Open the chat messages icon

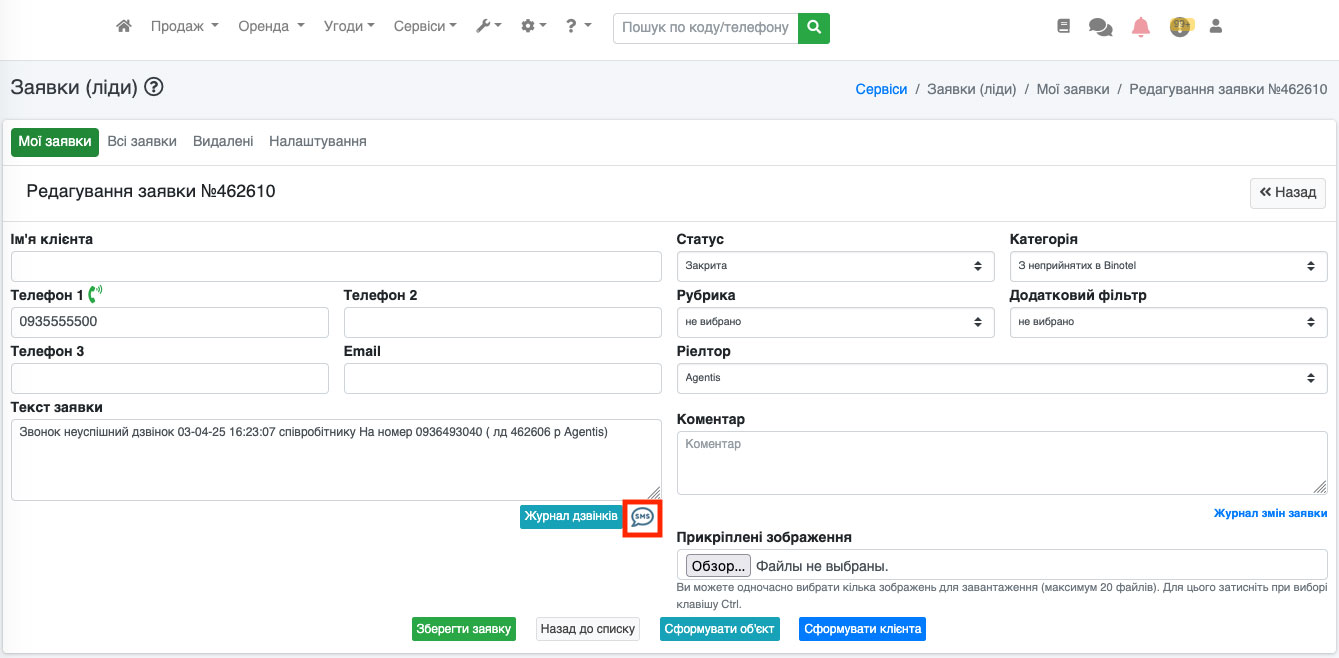click(1100, 27)
